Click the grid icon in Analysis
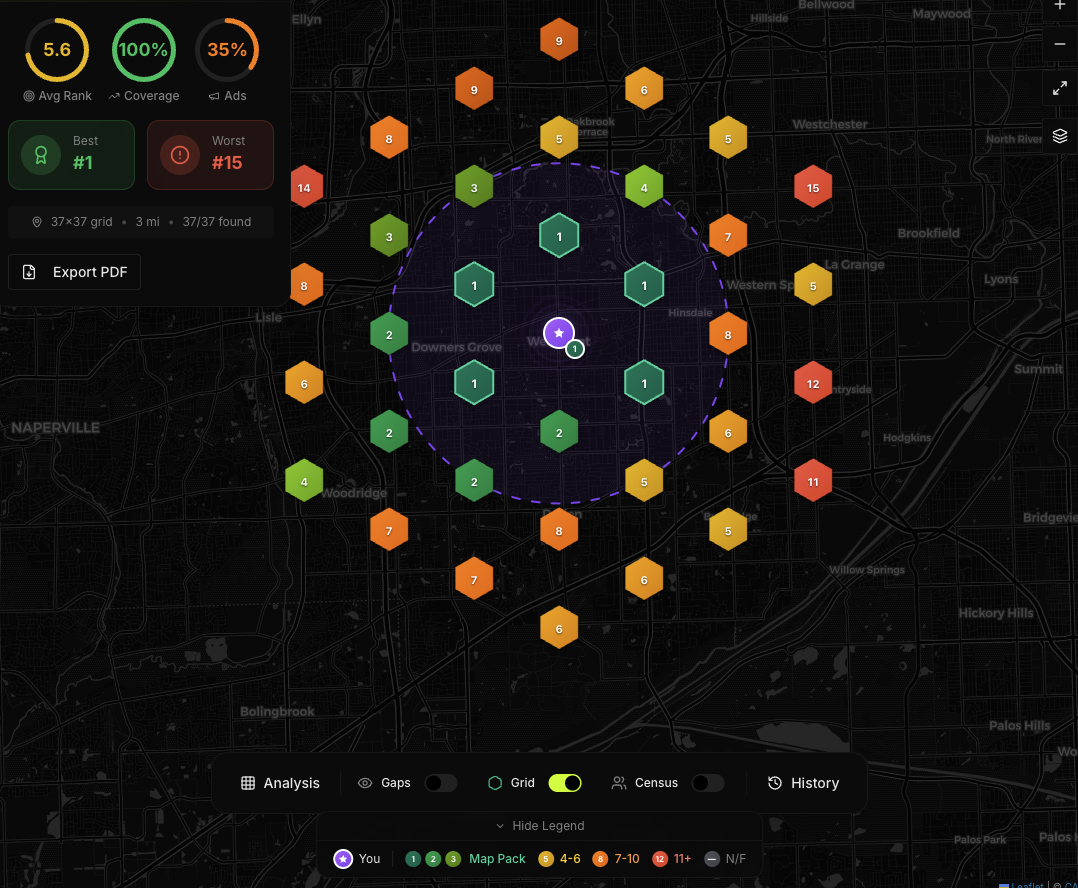 point(248,783)
